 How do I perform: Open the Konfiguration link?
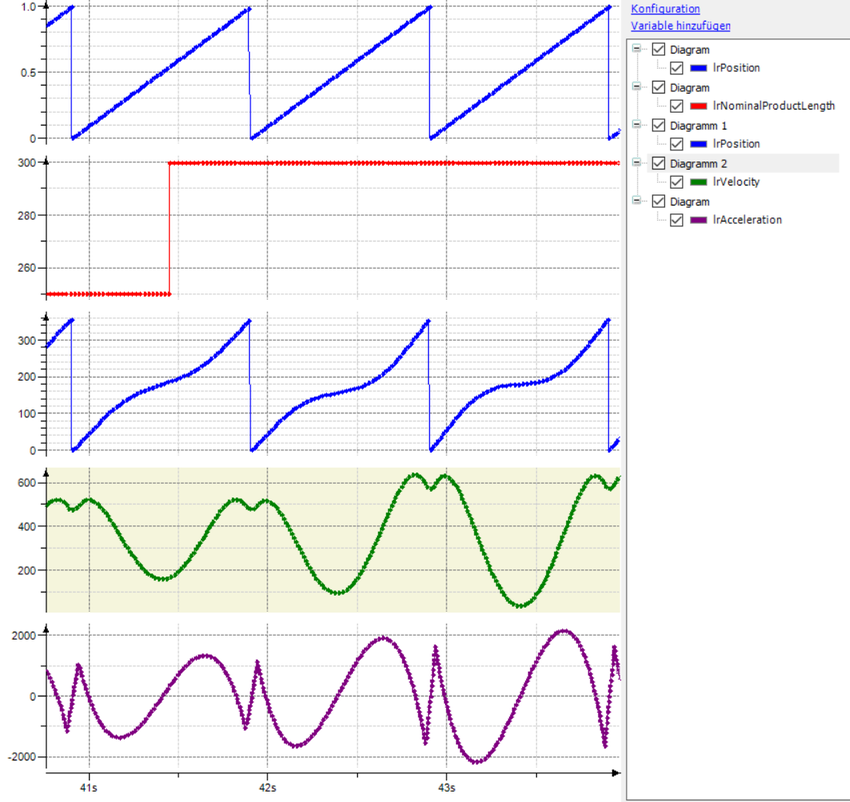pos(665,8)
